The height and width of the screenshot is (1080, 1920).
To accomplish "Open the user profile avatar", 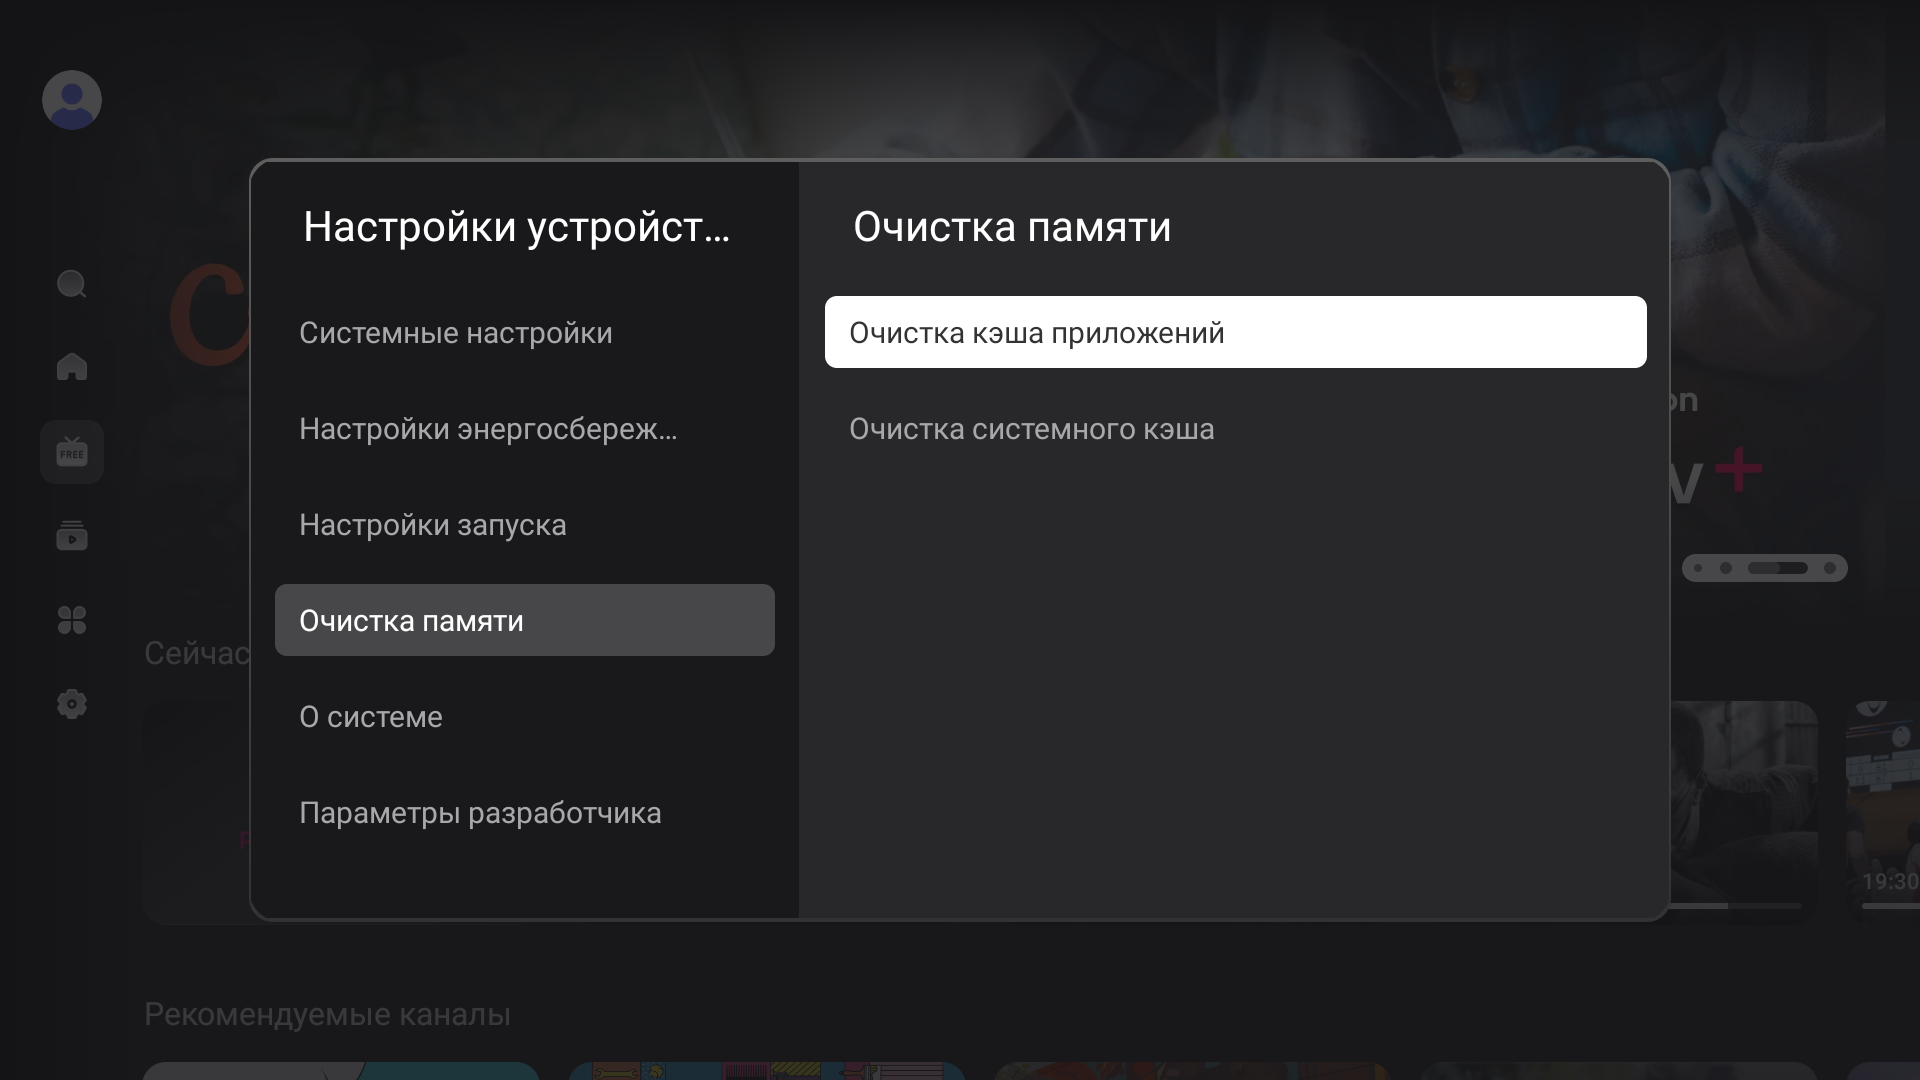I will coord(71,100).
